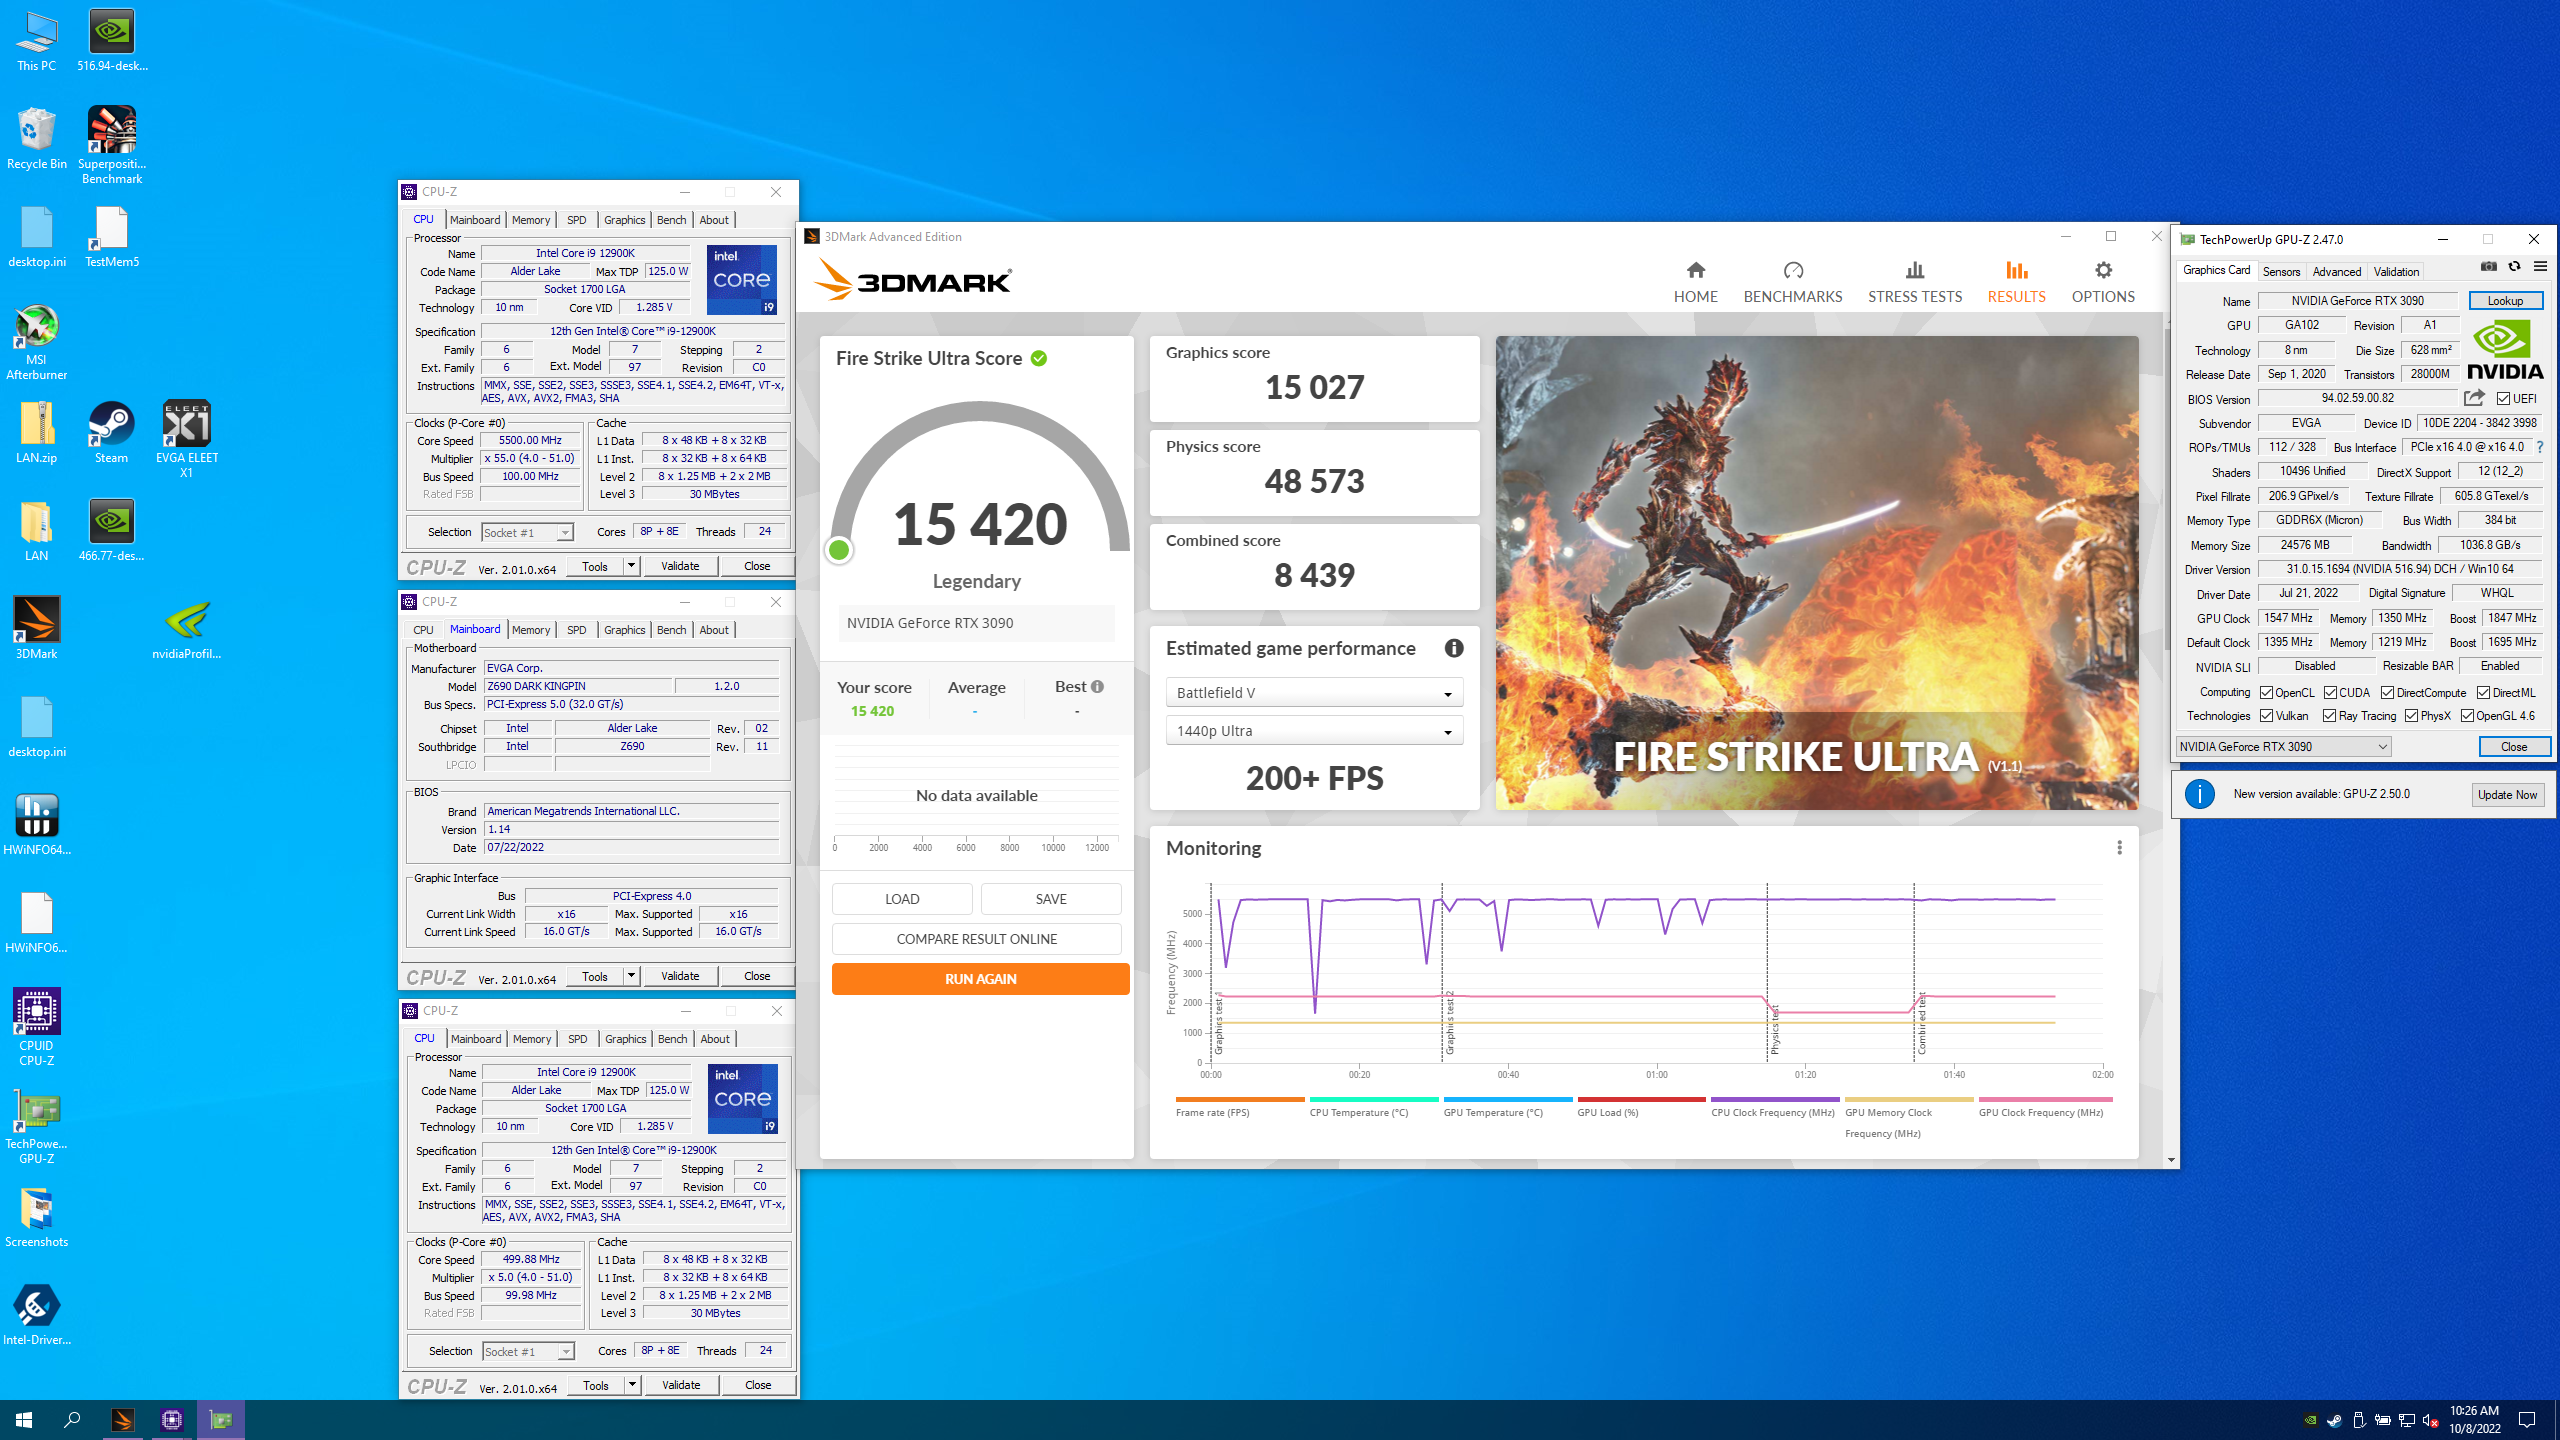Expand Tools arrow in middle CPU-Z window
Screen dimensions: 2560x1440
pyautogui.click(x=631, y=976)
